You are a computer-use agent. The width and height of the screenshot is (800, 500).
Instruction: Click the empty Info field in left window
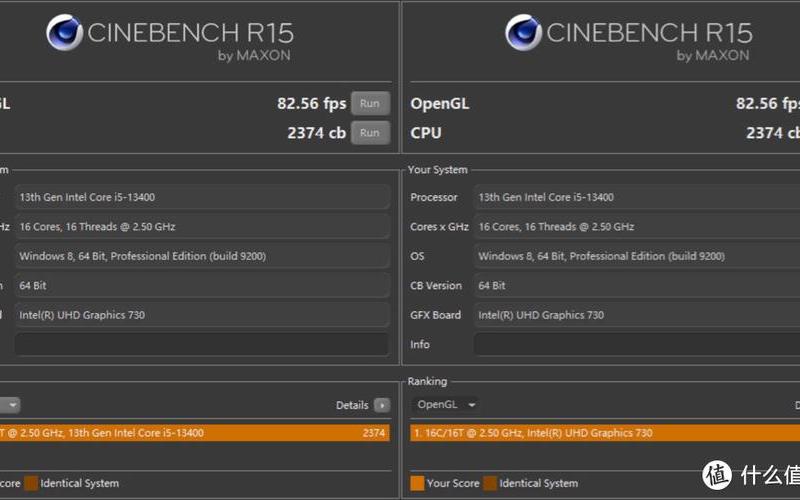coord(202,344)
